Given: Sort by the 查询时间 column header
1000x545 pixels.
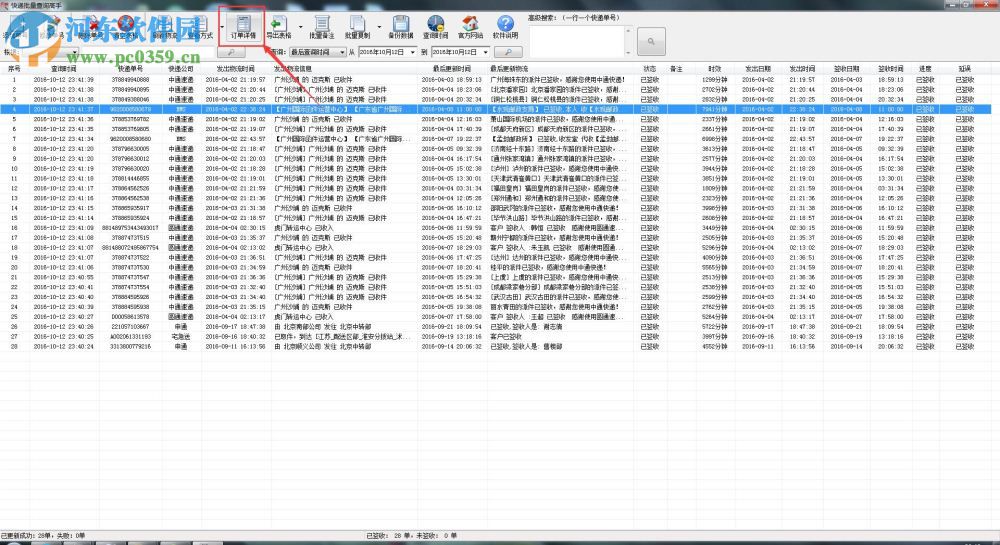Looking at the screenshot, I should [x=63, y=69].
